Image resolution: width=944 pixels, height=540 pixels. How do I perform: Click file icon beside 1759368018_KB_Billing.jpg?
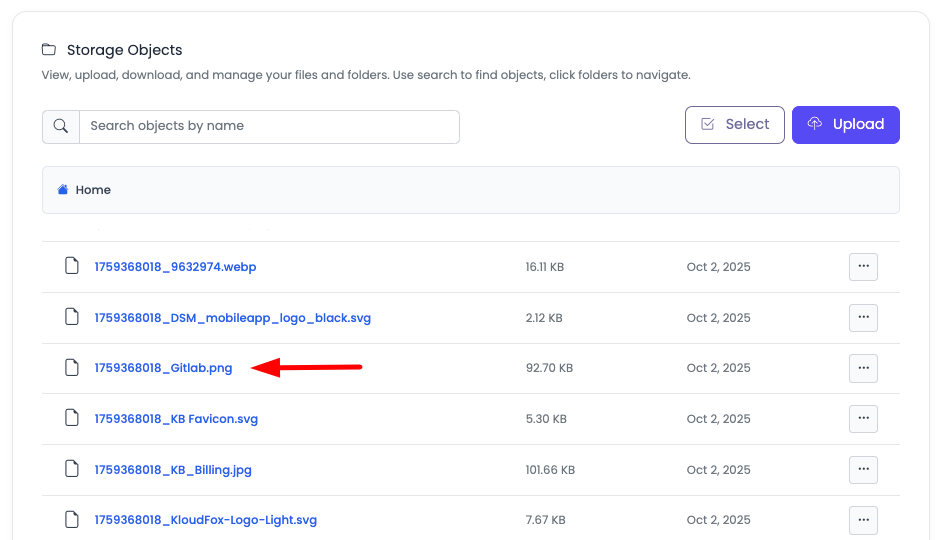coord(71,469)
